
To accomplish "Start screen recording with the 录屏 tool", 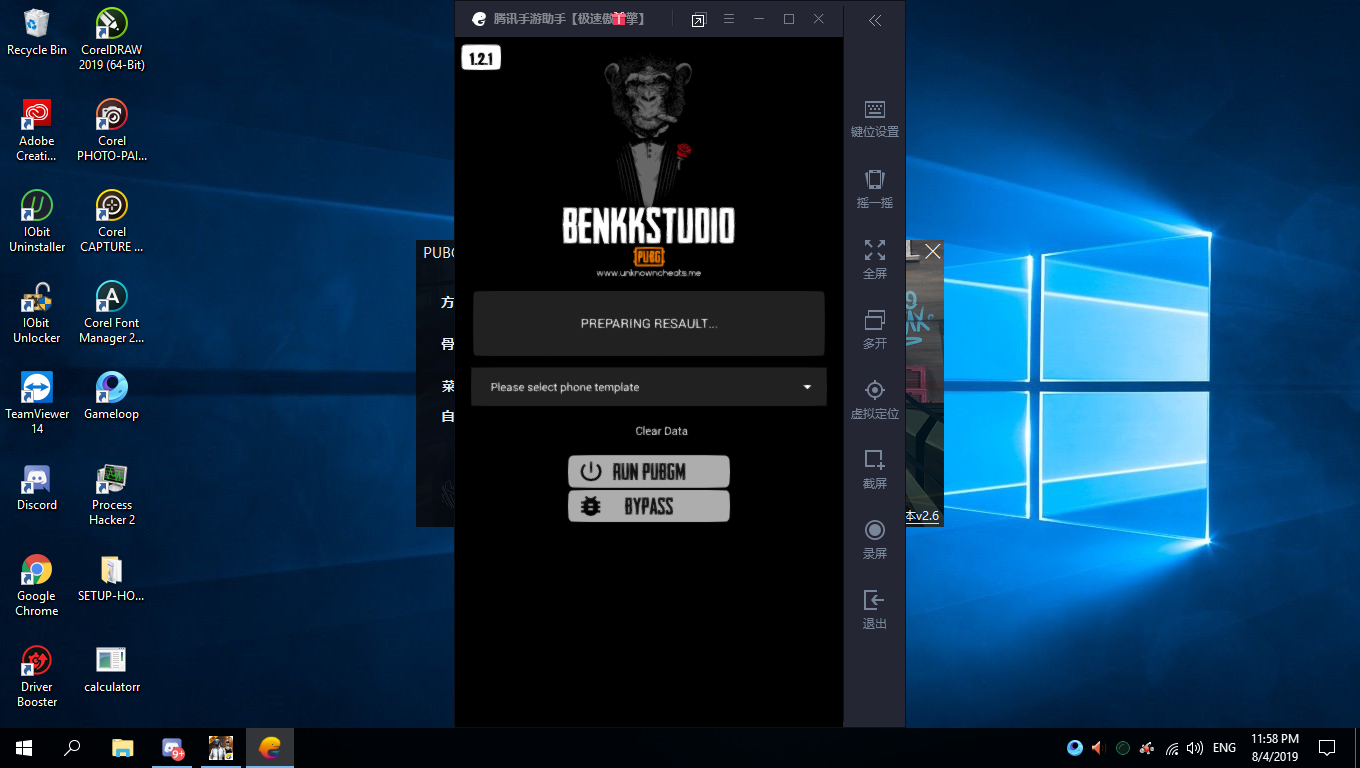I will tap(874, 538).
